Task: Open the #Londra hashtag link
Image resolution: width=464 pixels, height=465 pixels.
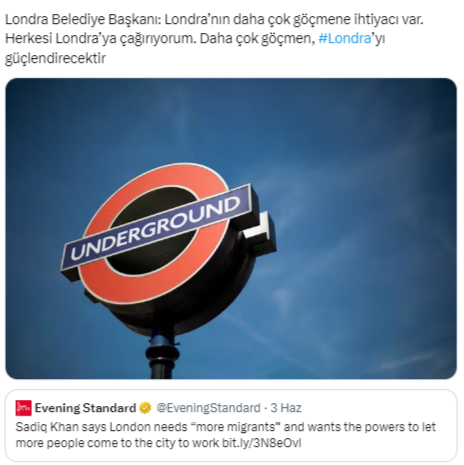Action: coord(345,39)
